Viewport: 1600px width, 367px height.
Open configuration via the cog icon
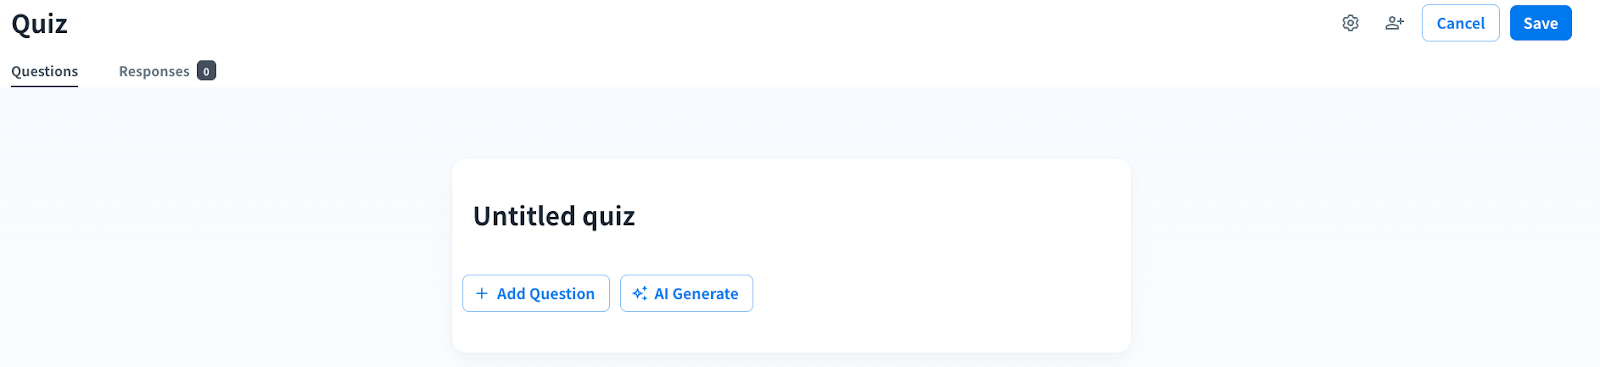coord(1350,23)
